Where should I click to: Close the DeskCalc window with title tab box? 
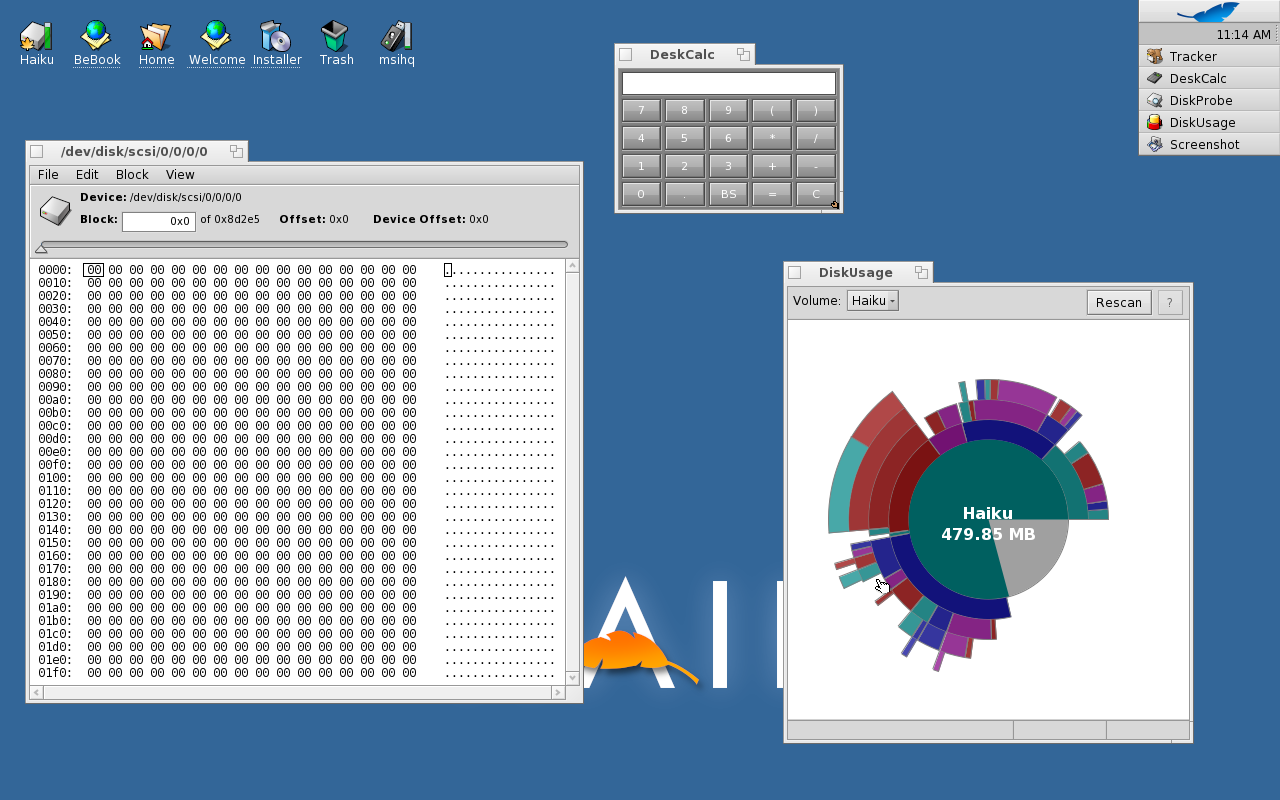click(626, 54)
